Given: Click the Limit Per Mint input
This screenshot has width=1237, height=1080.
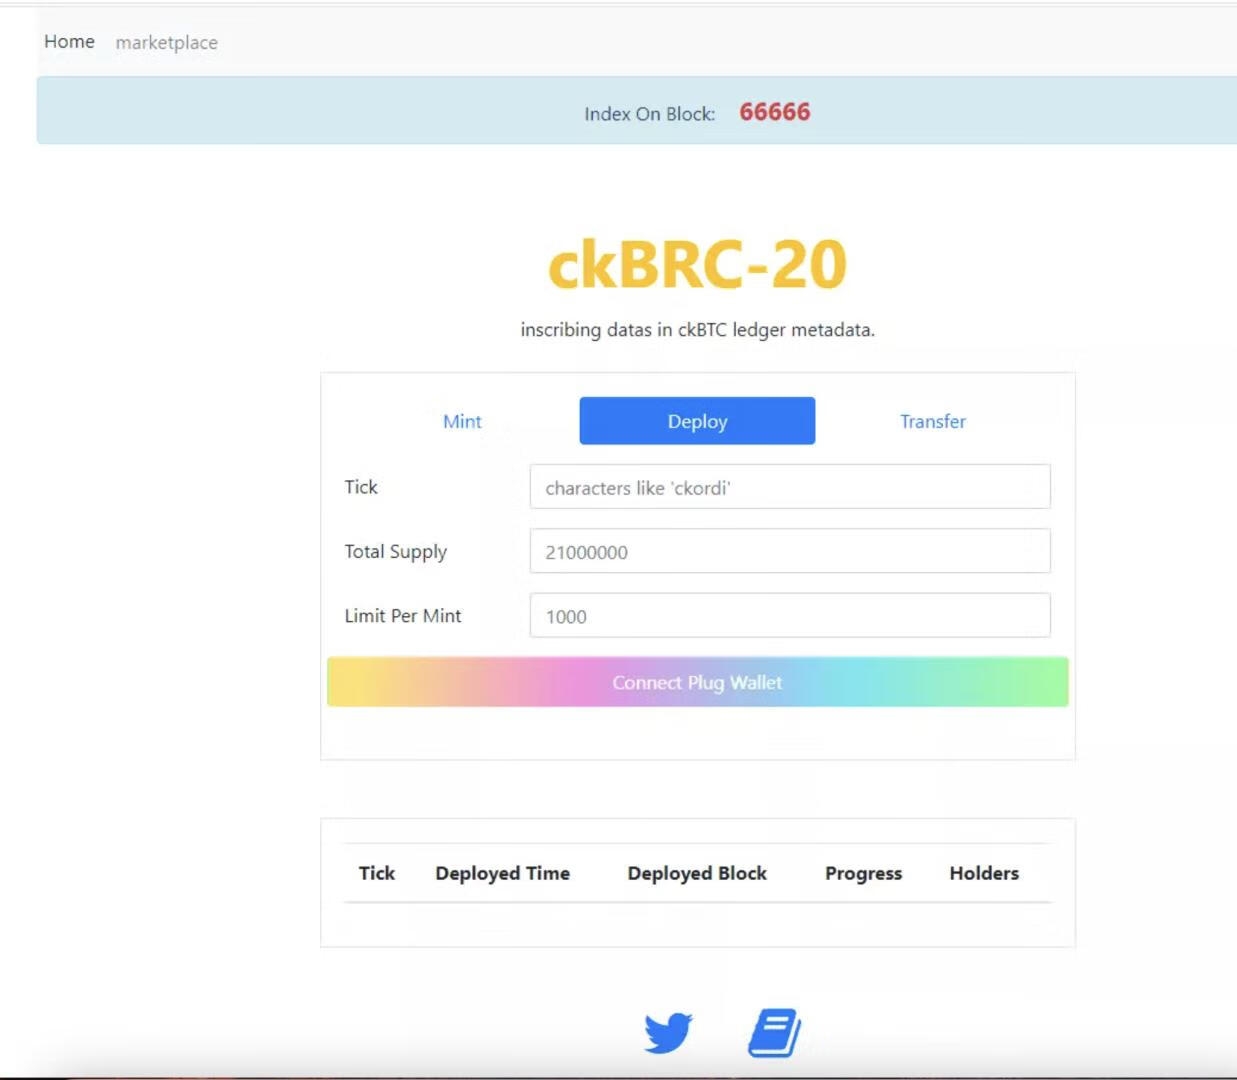Looking at the screenshot, I should tap(789, 616).
